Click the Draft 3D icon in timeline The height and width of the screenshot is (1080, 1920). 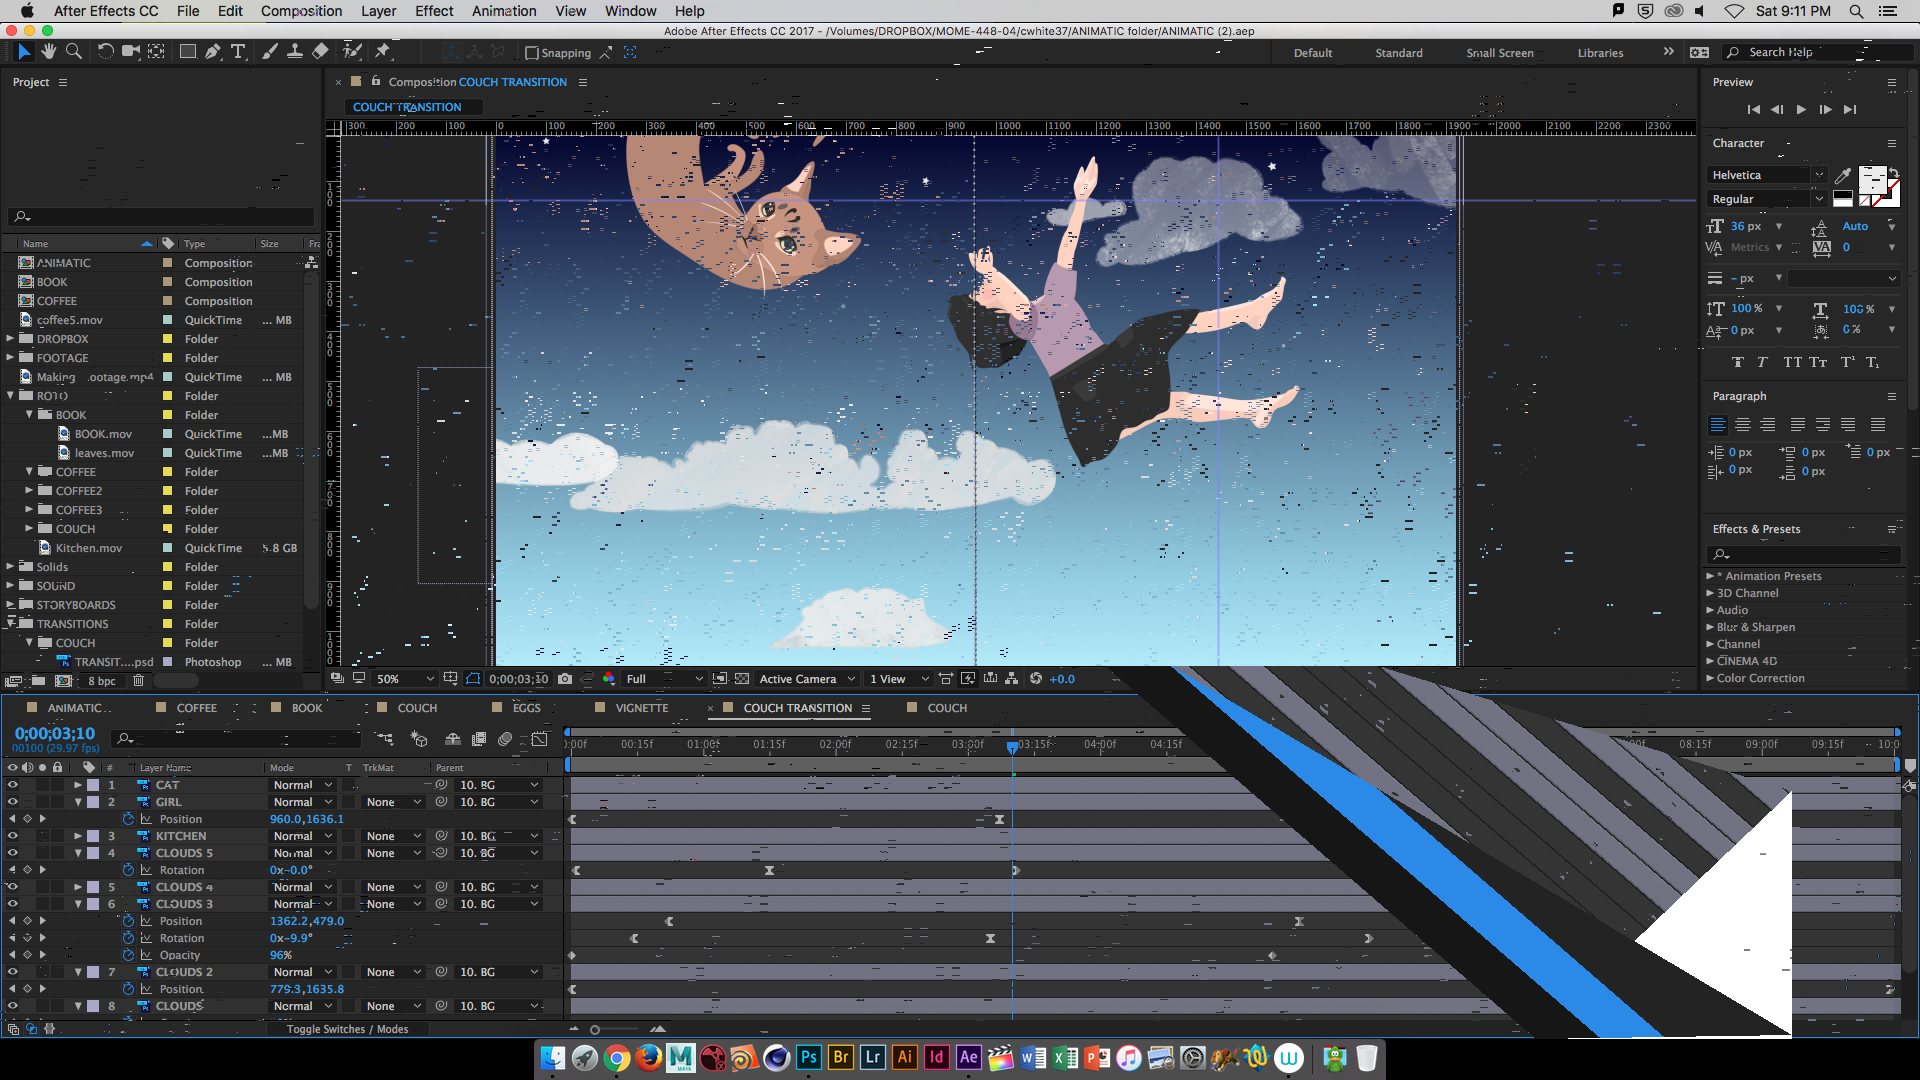[x=419, y=739]
